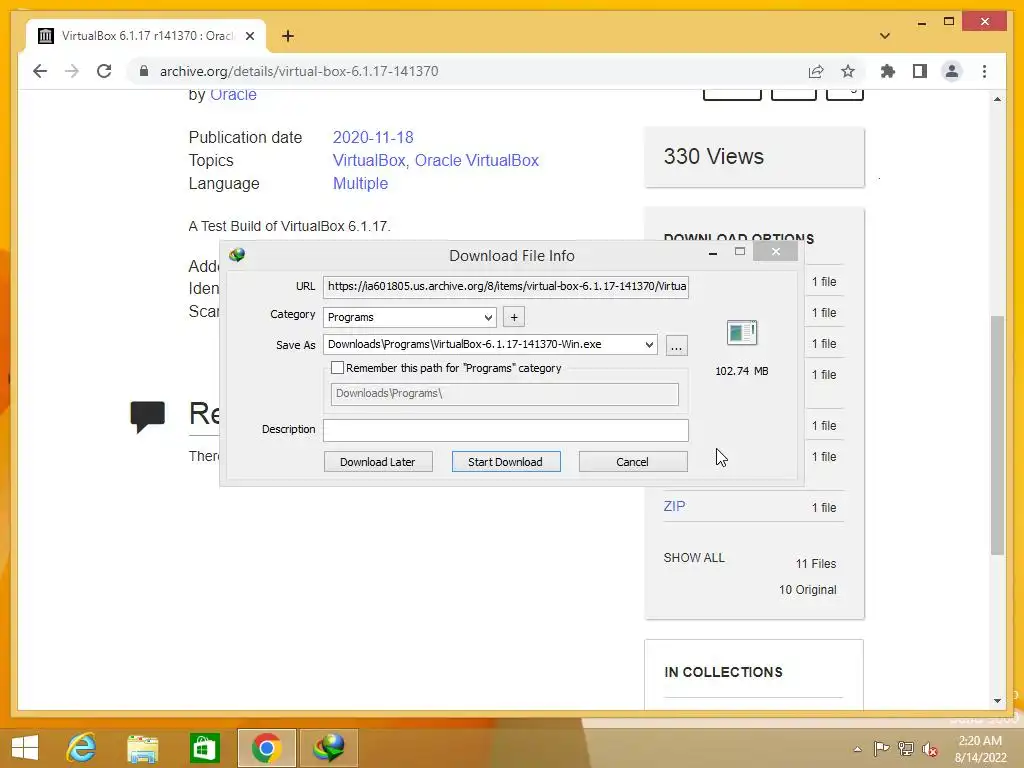Close the VirtualBox 6.1.17 tab

click(249, 36)
